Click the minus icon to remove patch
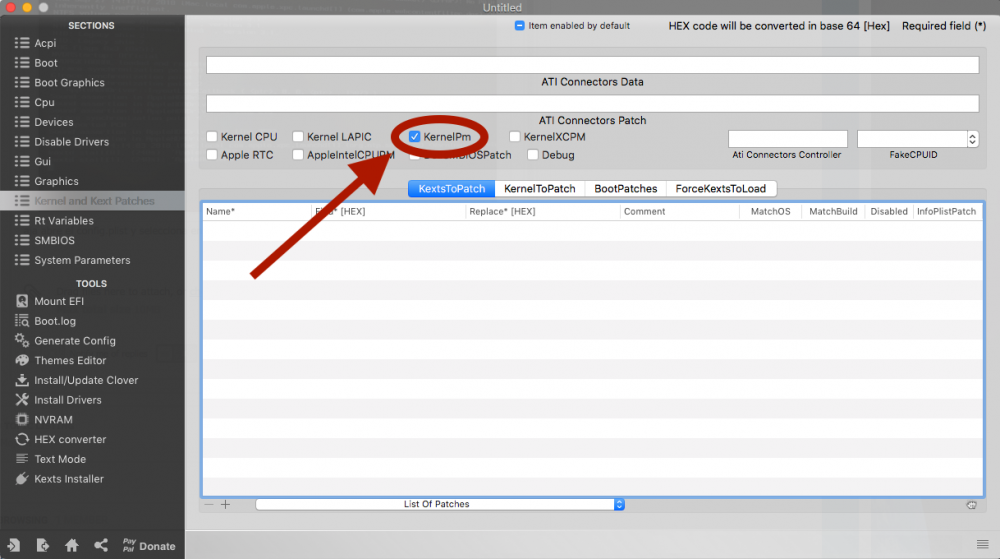 [209, 504]
